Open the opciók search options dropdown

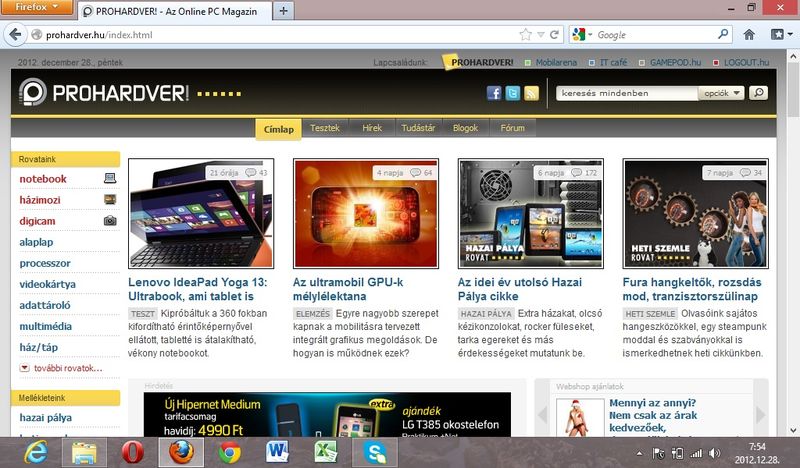click(x=721, y=93)
